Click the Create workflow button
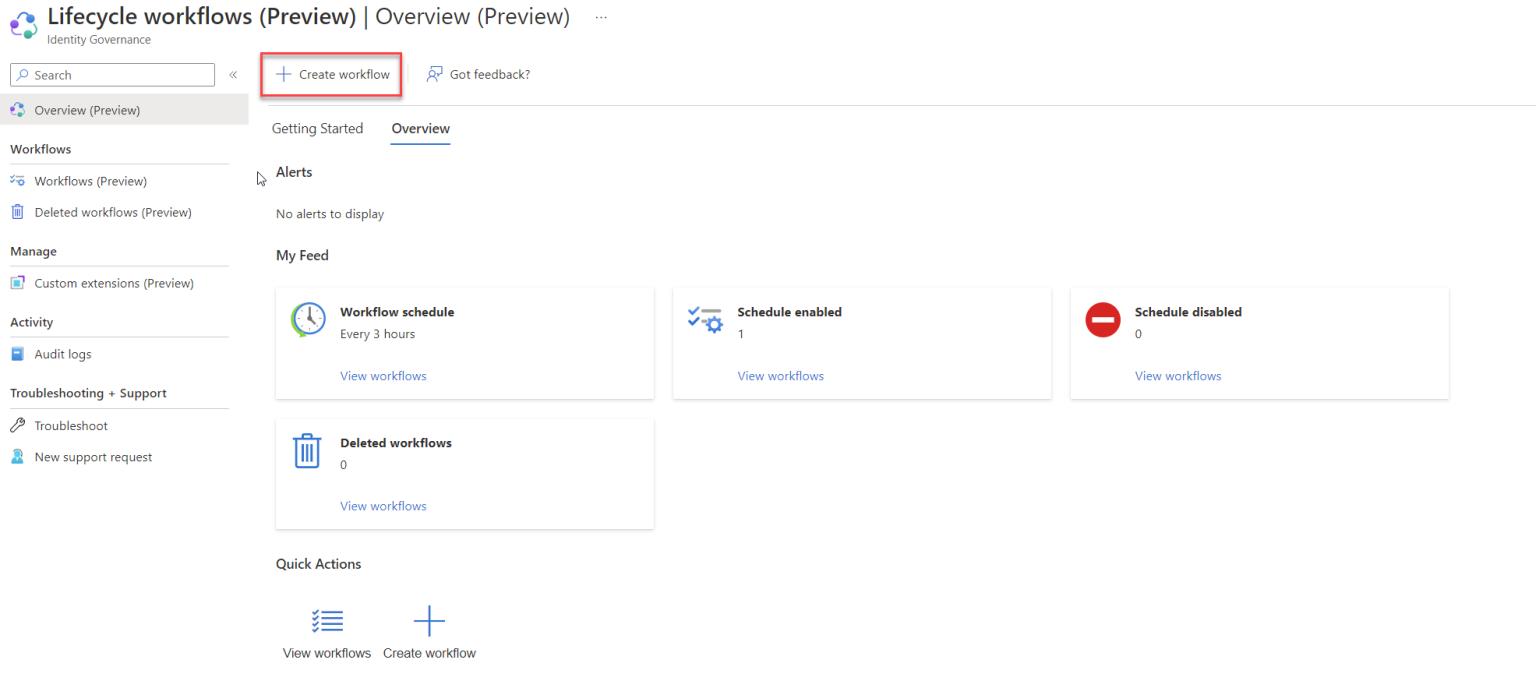Screen dimensions: 1536x688 click(331, 74)
